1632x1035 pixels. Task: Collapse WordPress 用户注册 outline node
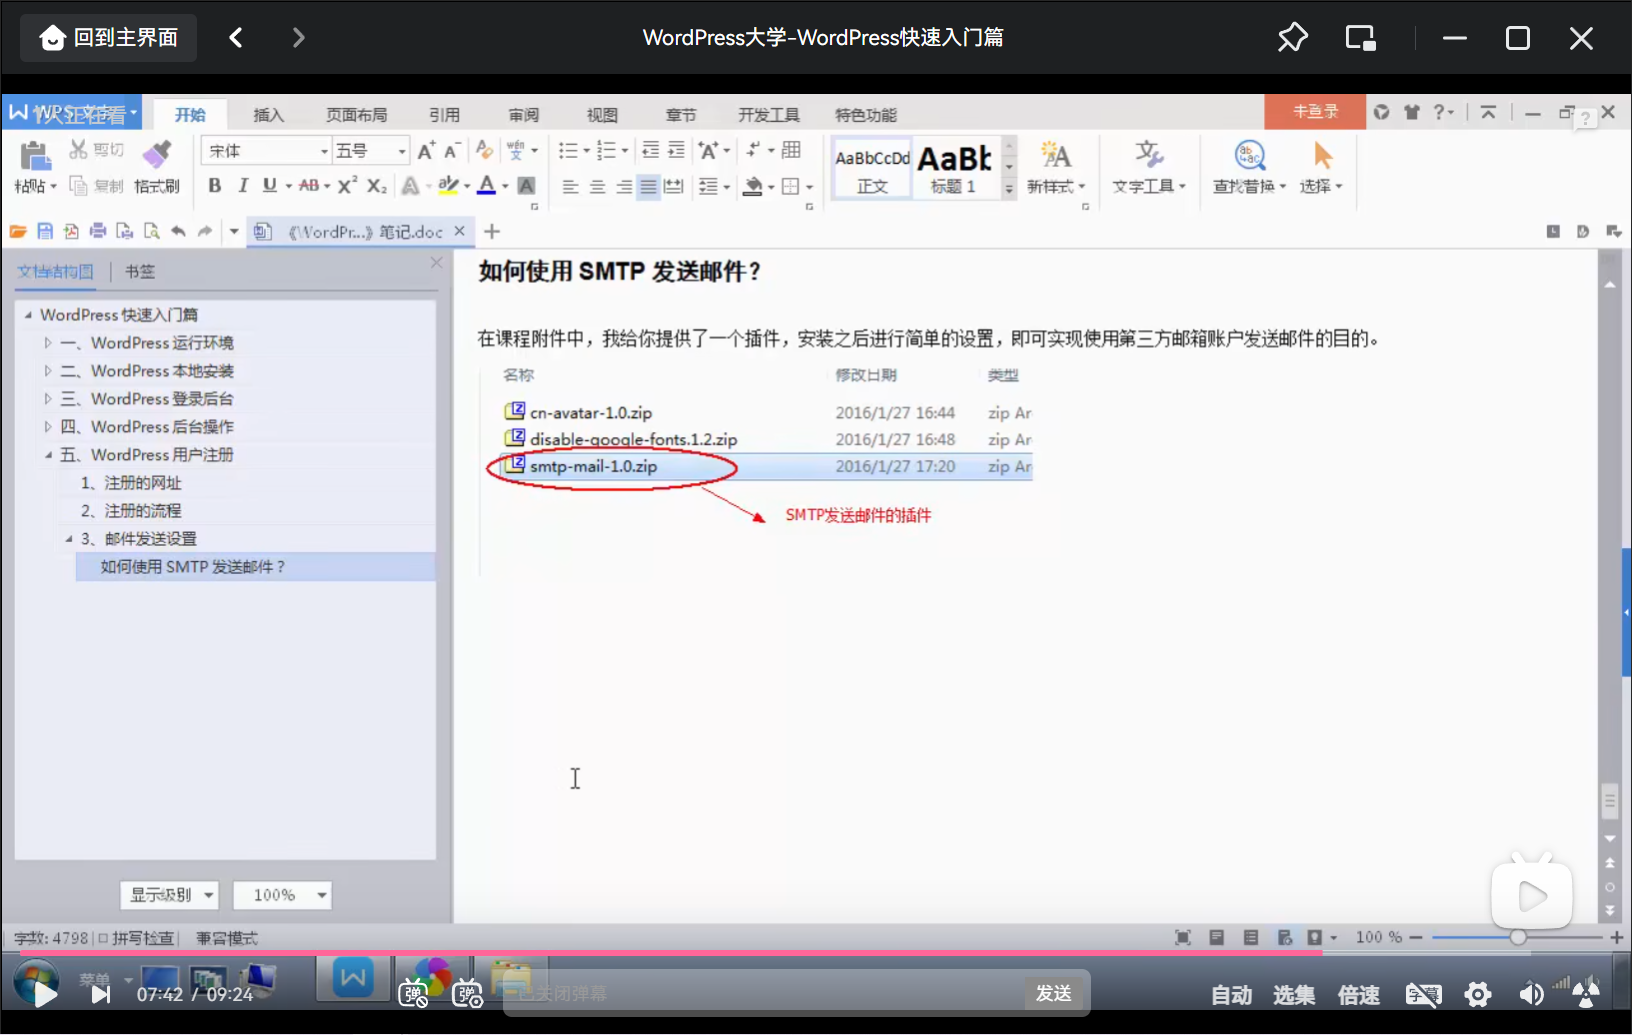[x=47, y=455]
